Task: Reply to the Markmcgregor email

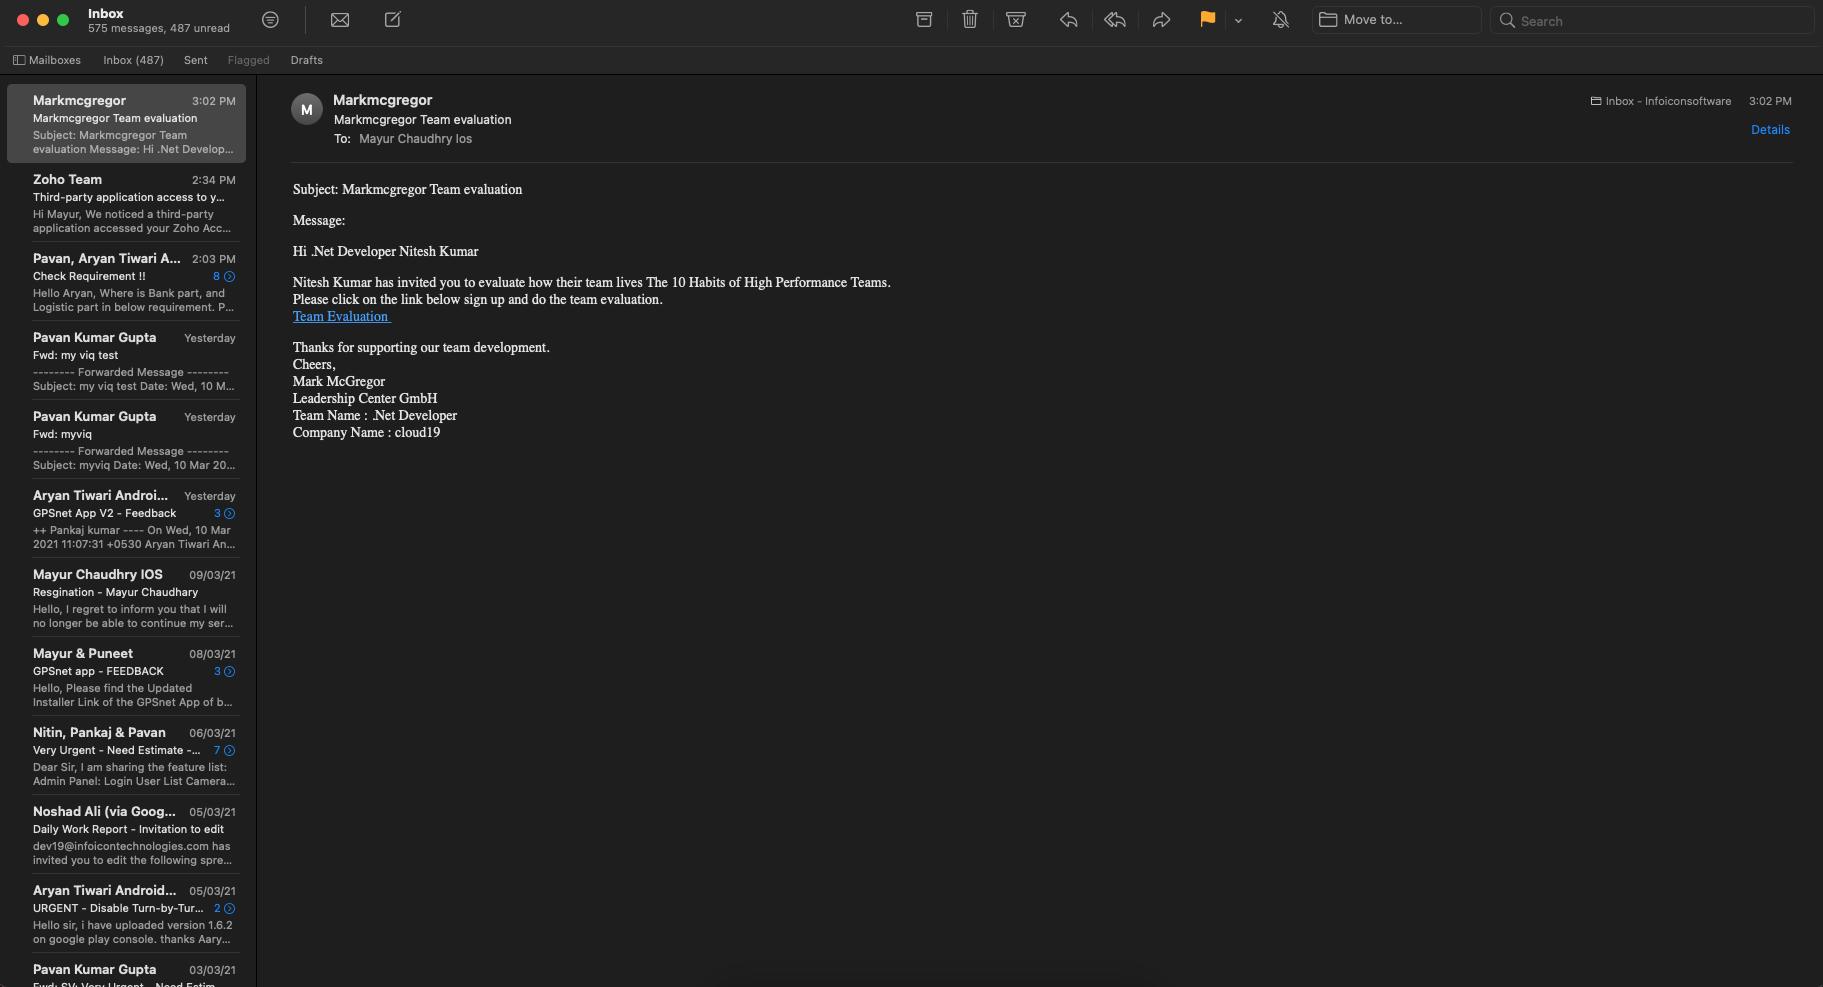Action: pos(1069,20)
